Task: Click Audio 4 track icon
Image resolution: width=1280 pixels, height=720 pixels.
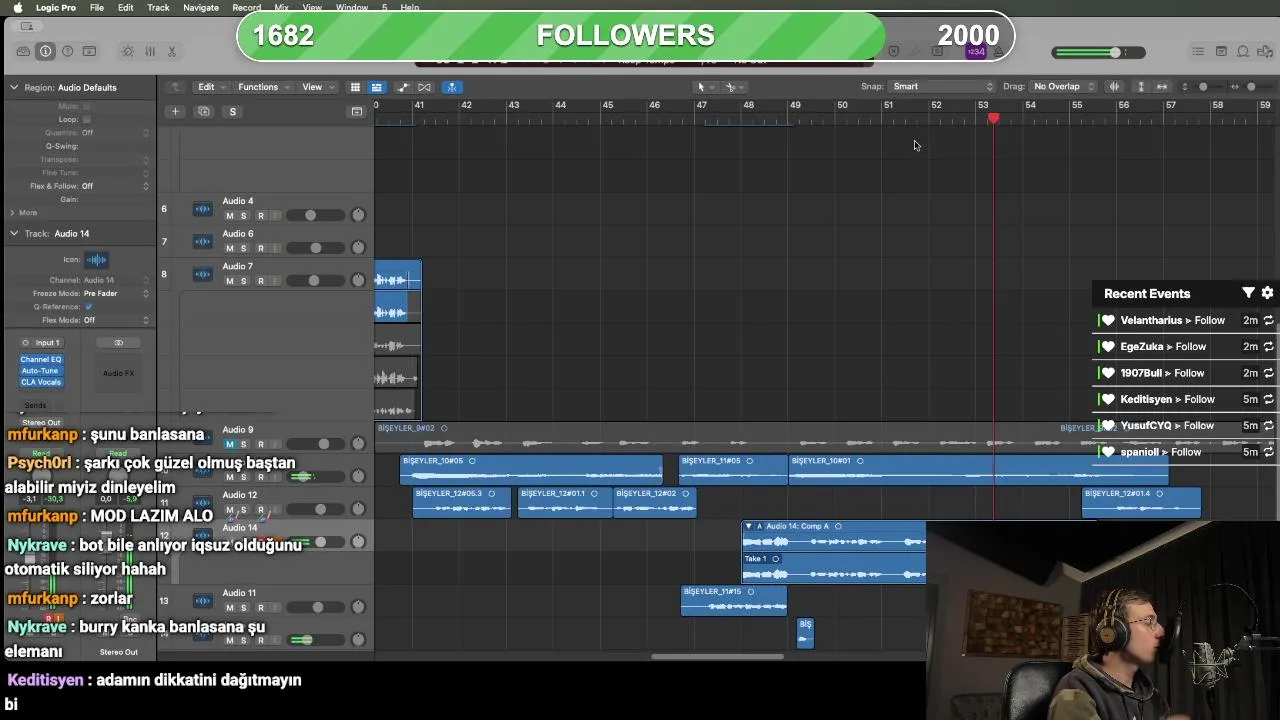Action: click(202, 209)
